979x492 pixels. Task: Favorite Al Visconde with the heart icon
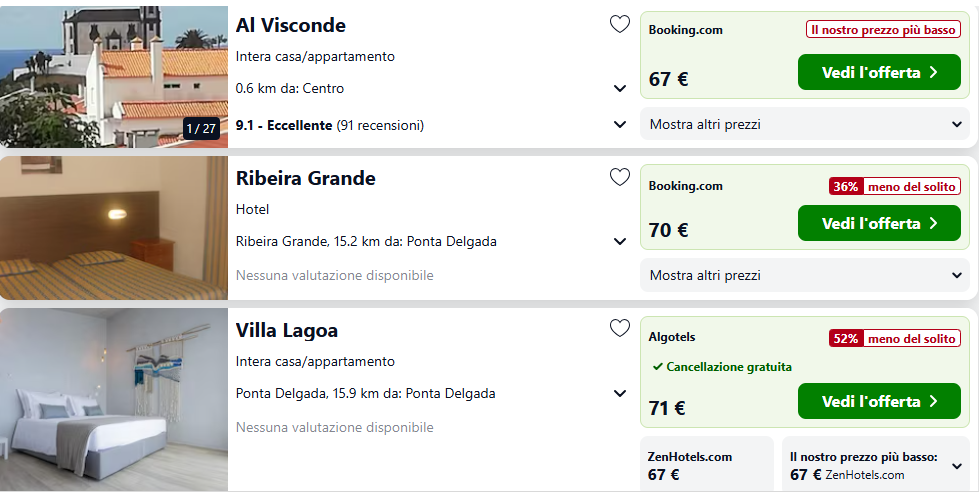pyautogui.click(x=620, y=25)
